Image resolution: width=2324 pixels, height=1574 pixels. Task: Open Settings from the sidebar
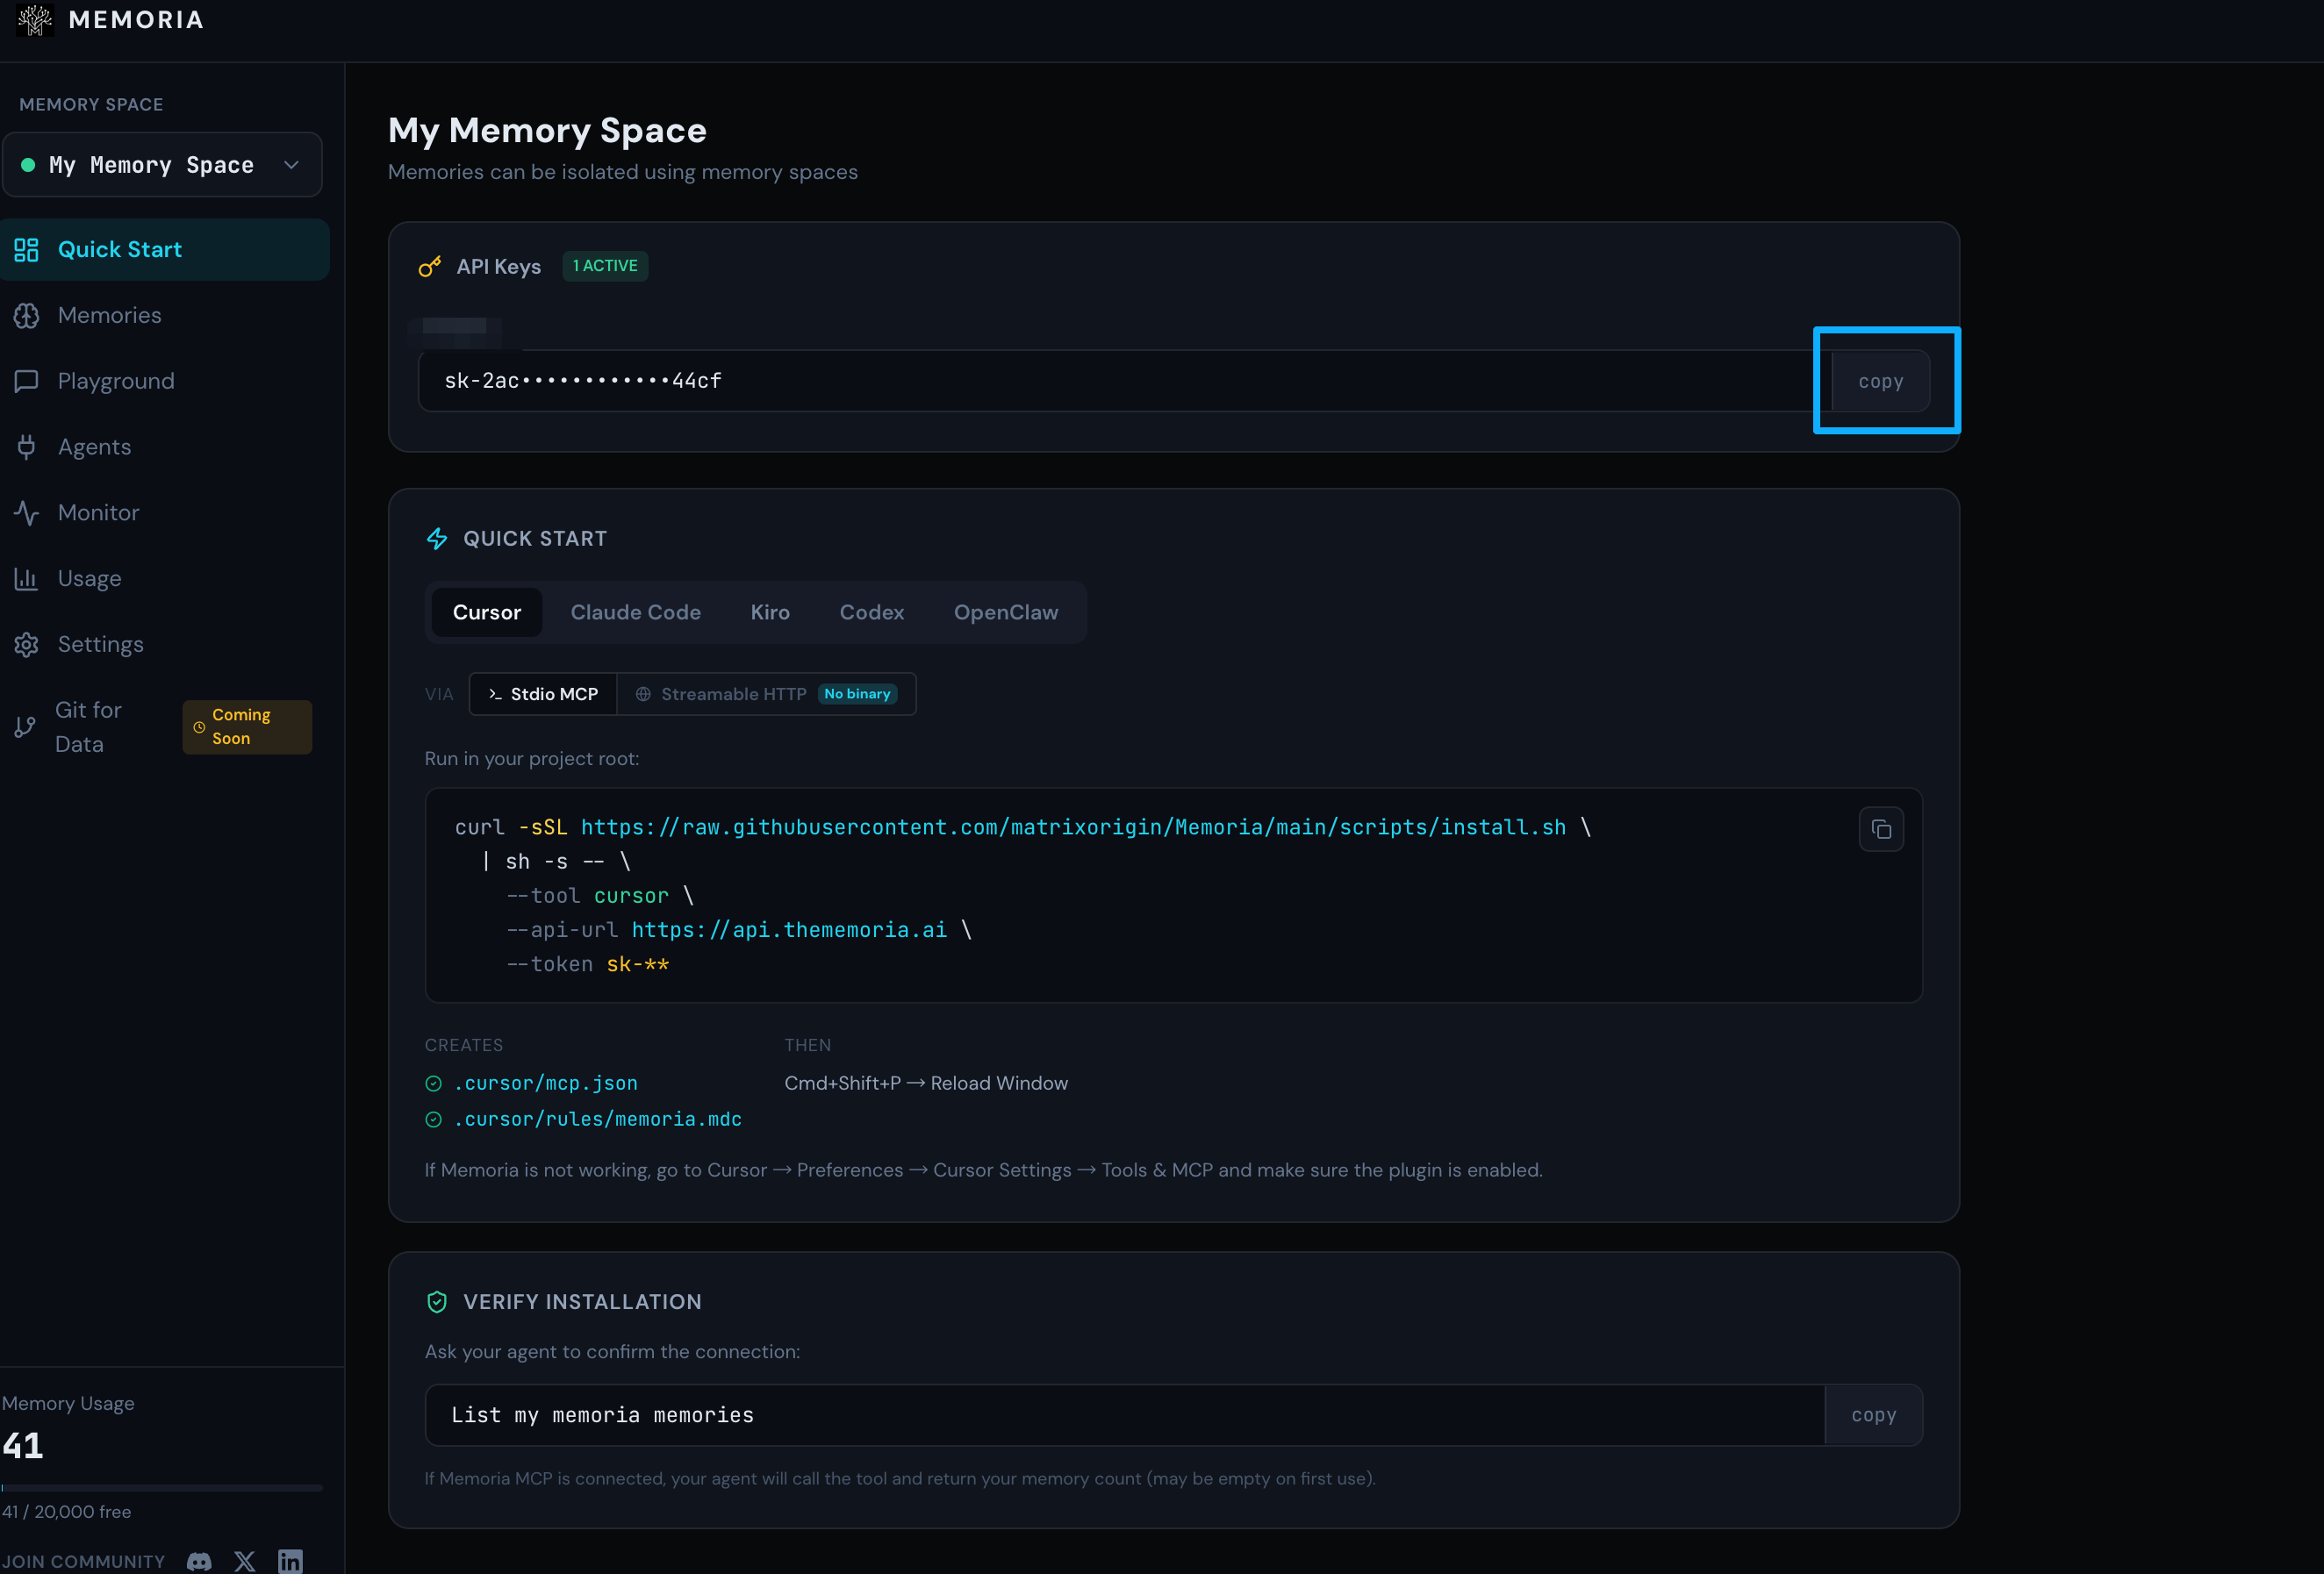[x=100, y=644]
